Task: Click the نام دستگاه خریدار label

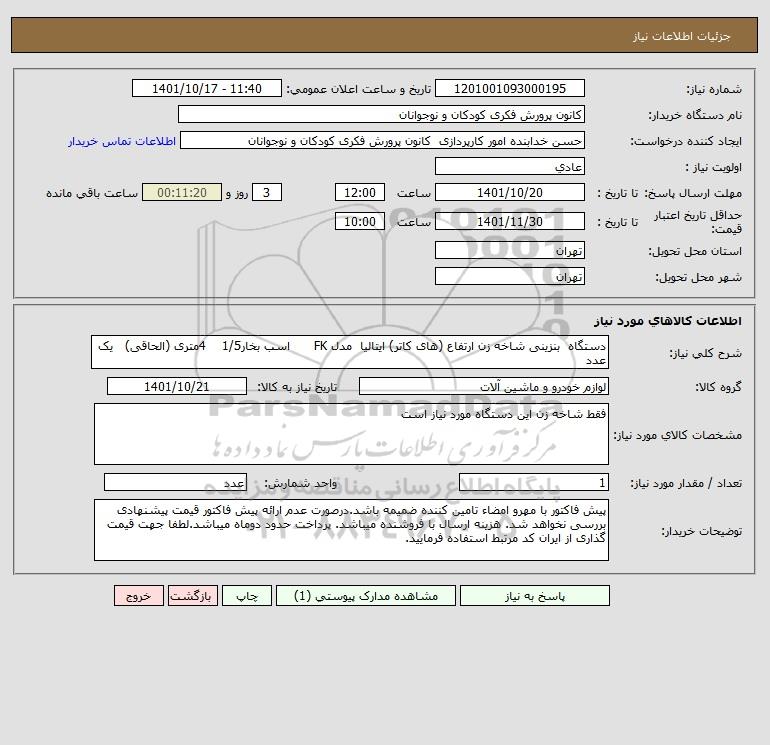Action: coord(695,115)
